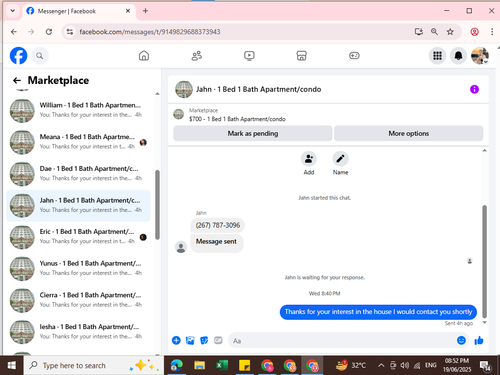Image resolution: width=500 pixels, height=375 pixels.
Task: Click the browser back arrow
Action: pyautogui.click(x=14, y=32)
